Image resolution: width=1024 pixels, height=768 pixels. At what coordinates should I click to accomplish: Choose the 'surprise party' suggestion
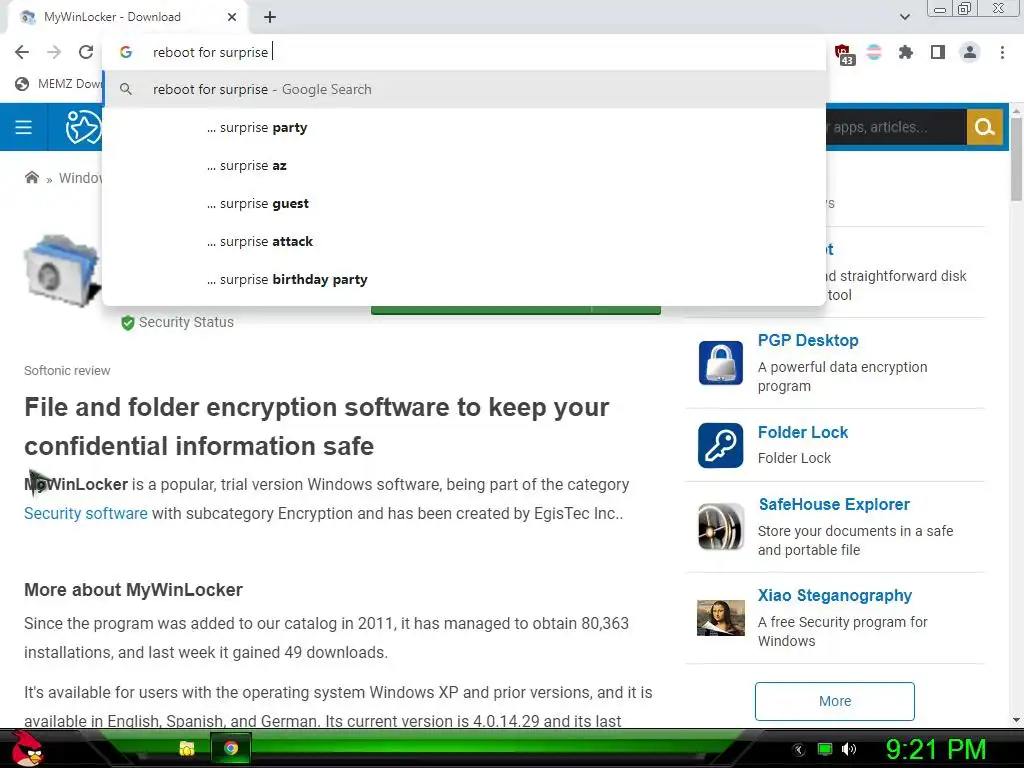464,127
